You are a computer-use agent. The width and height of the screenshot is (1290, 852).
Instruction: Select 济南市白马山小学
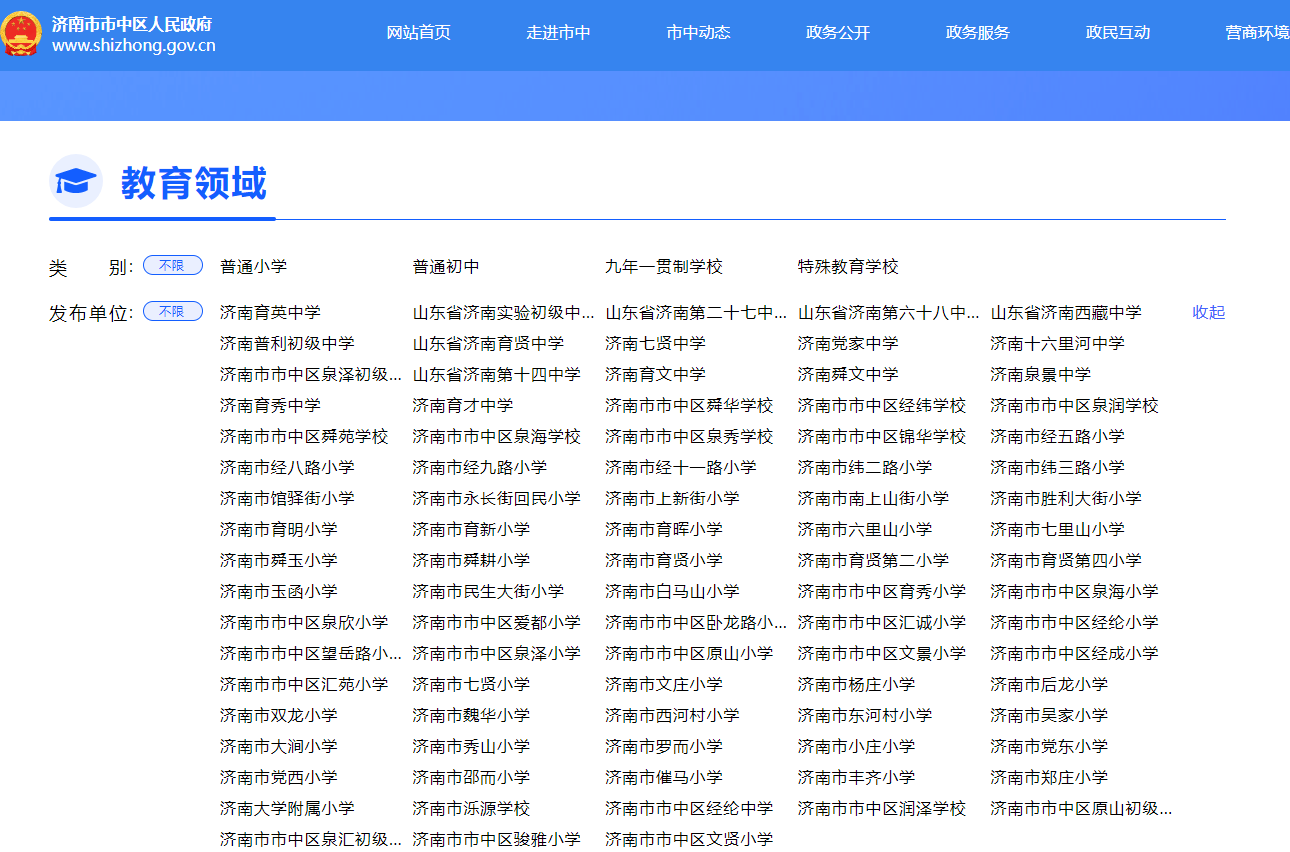pos(672,591)
